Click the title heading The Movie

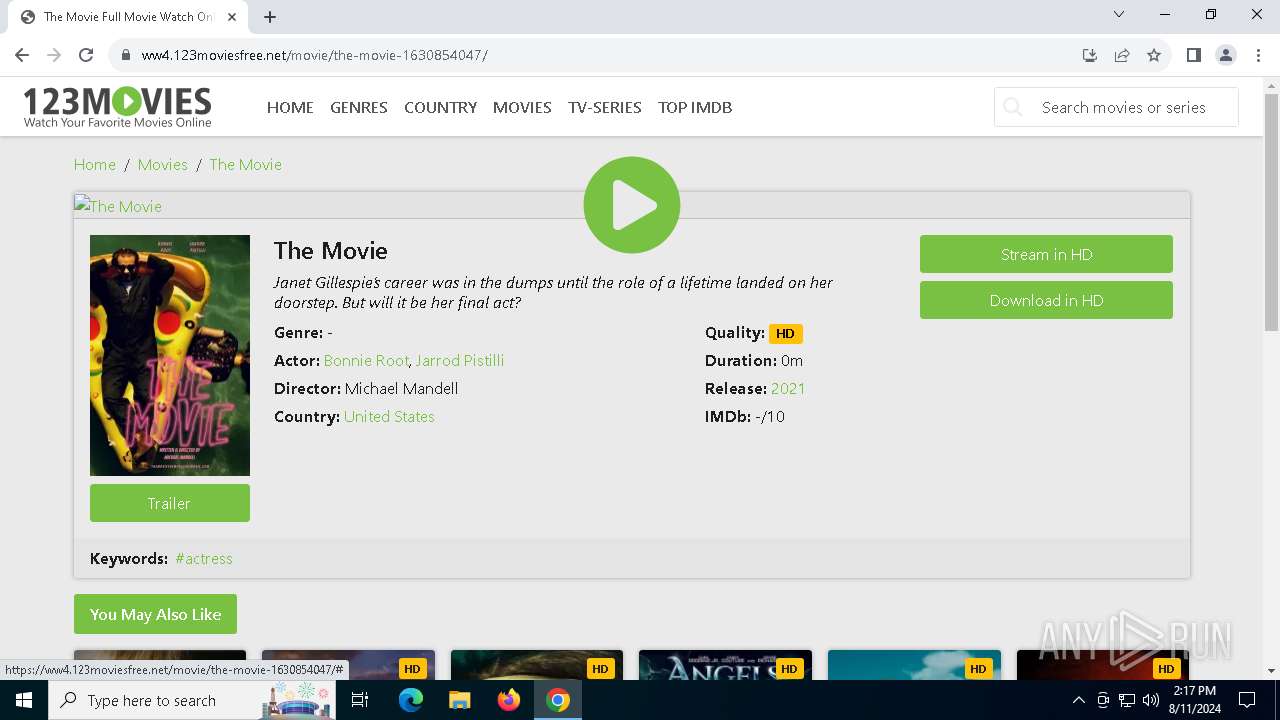click(x=331, y=251)
